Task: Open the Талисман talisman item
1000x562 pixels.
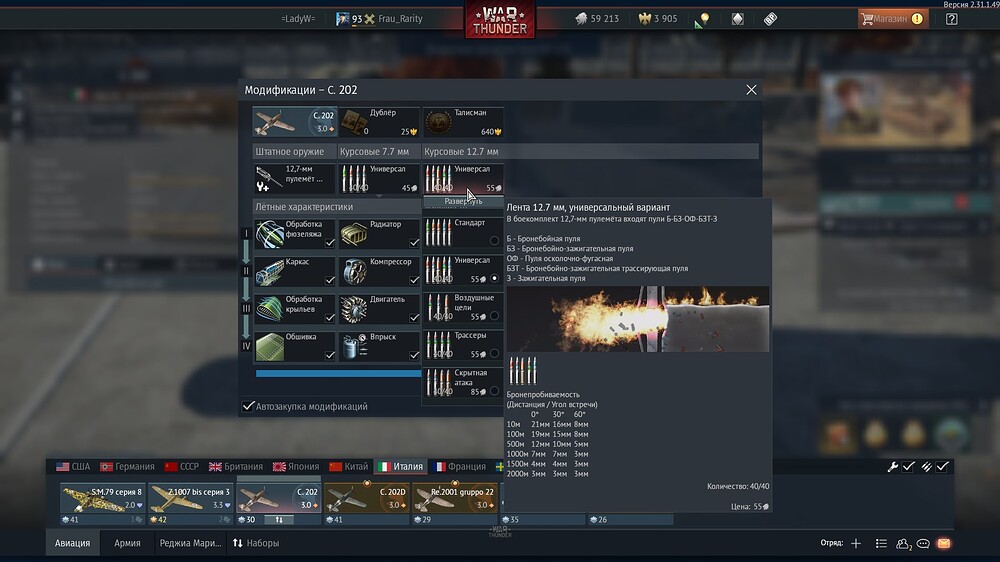Action: click(463, 122)
